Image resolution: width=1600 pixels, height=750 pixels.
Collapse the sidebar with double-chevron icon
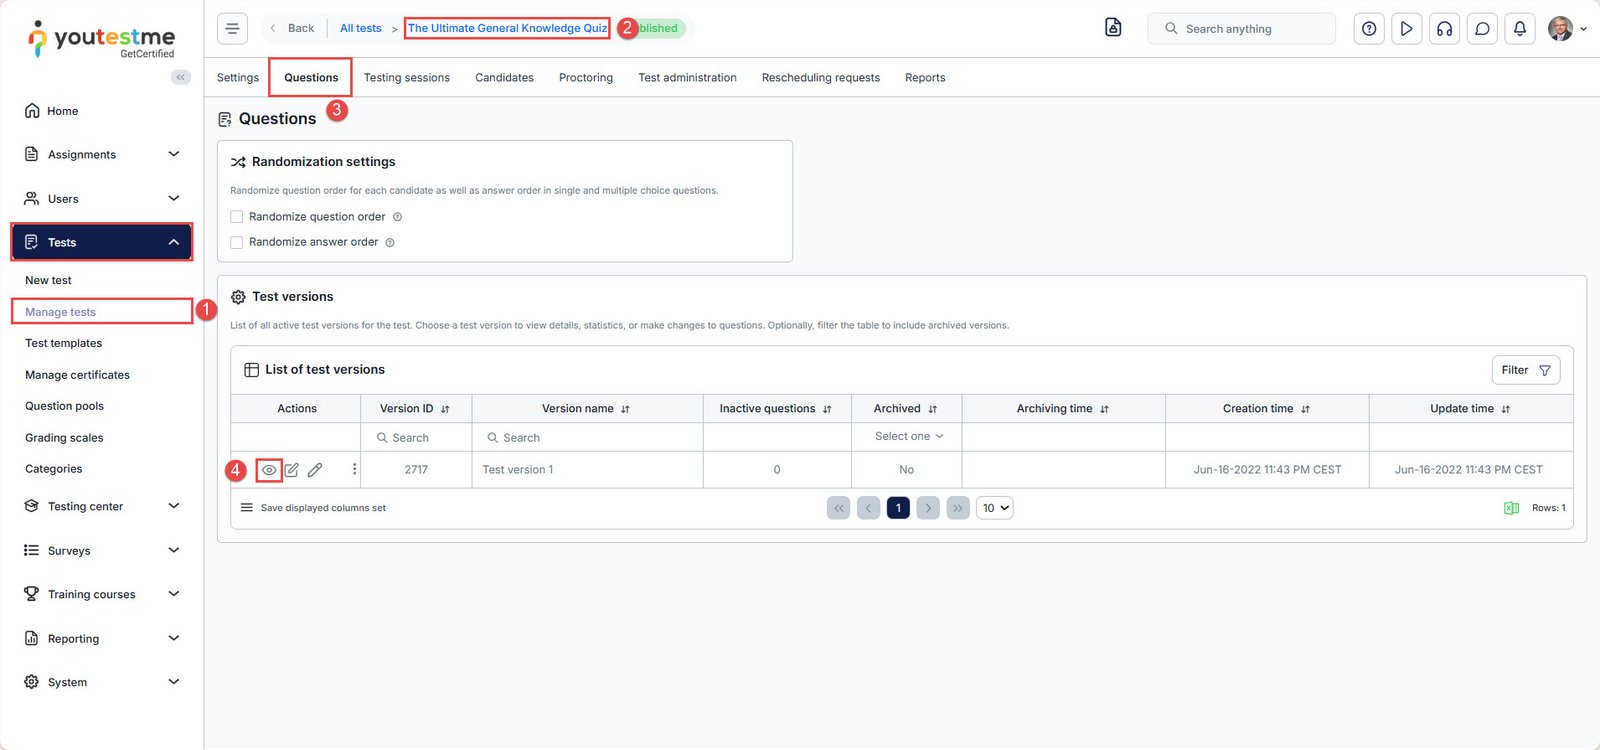click(x=181, y=77)
